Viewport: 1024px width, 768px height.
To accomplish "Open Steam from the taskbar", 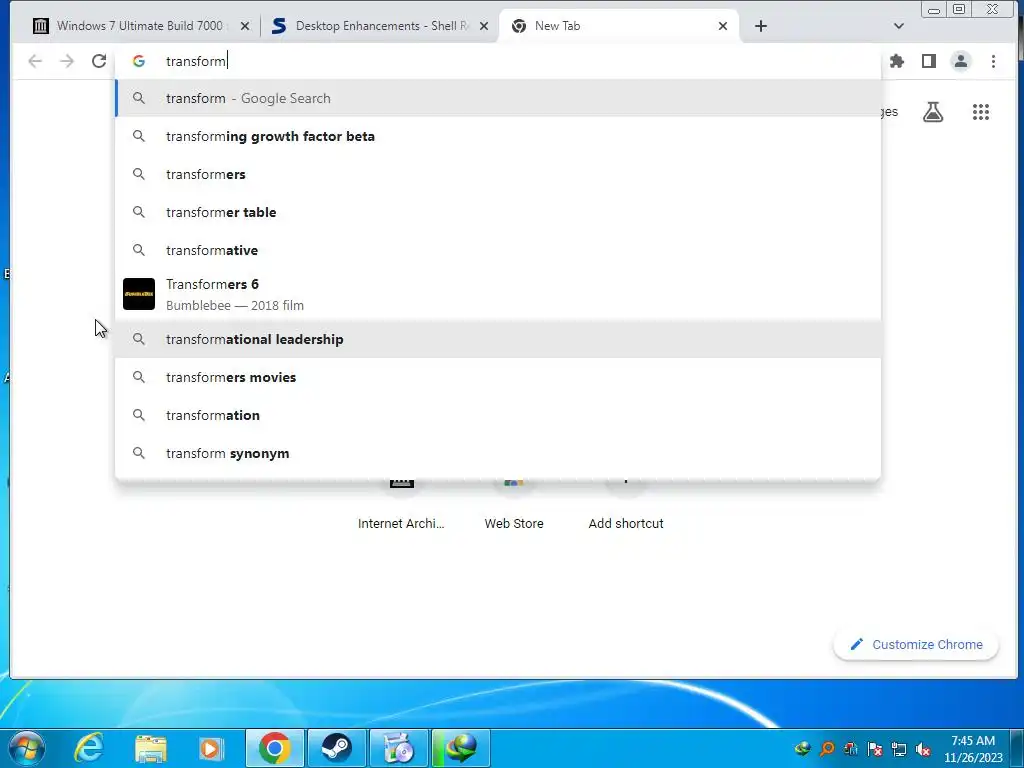I will pyautogui.click(x=336, y=748).
